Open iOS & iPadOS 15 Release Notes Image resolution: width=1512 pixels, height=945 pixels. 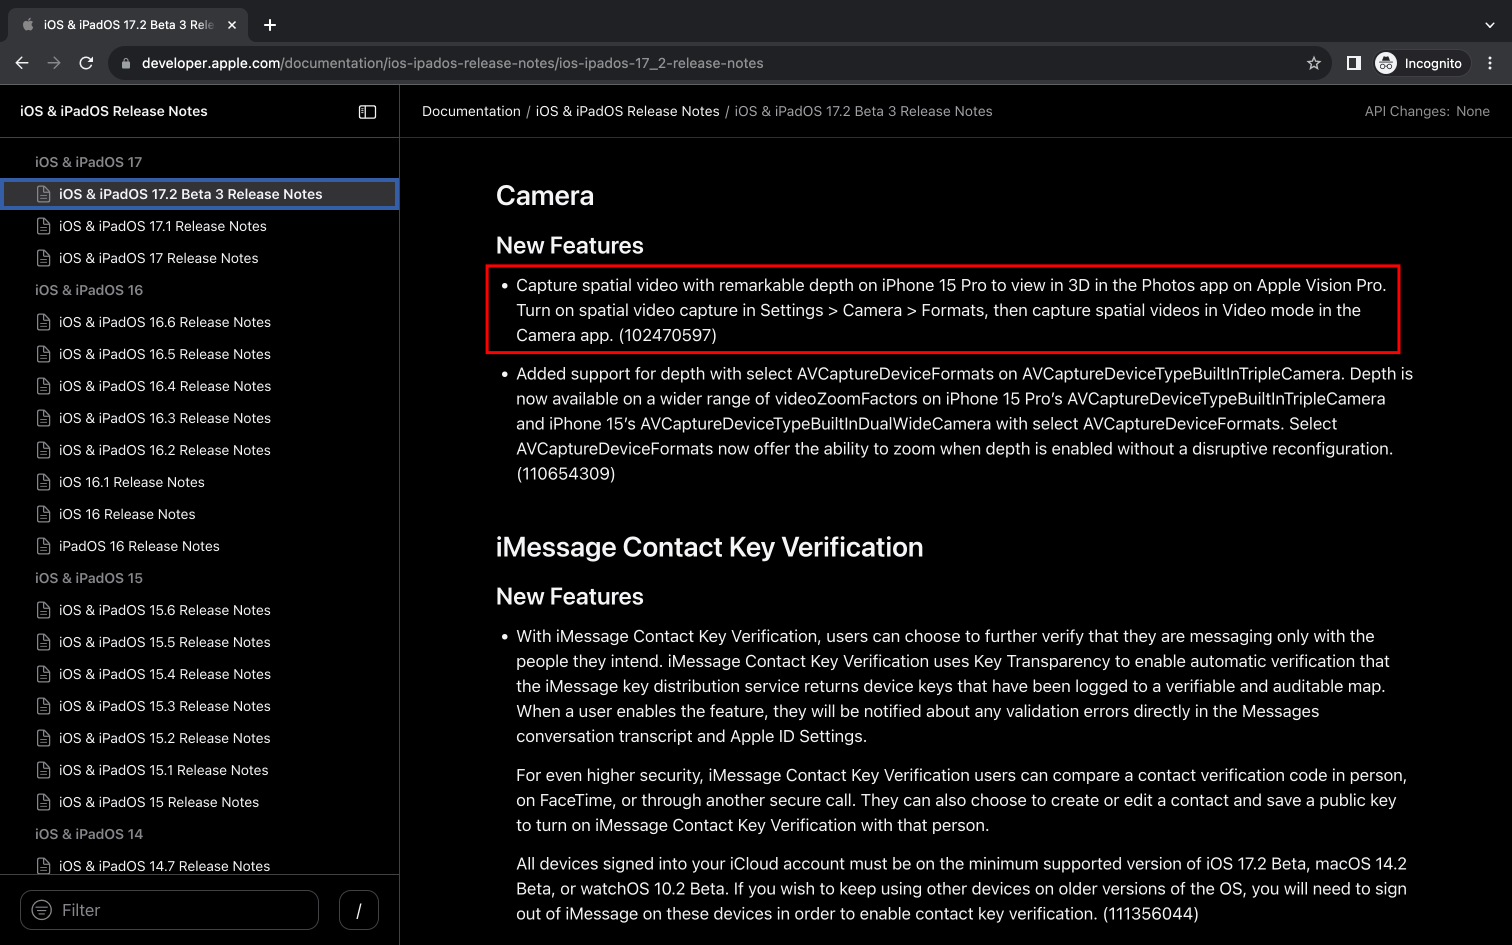pyautogui.click(x=158, y=802)
